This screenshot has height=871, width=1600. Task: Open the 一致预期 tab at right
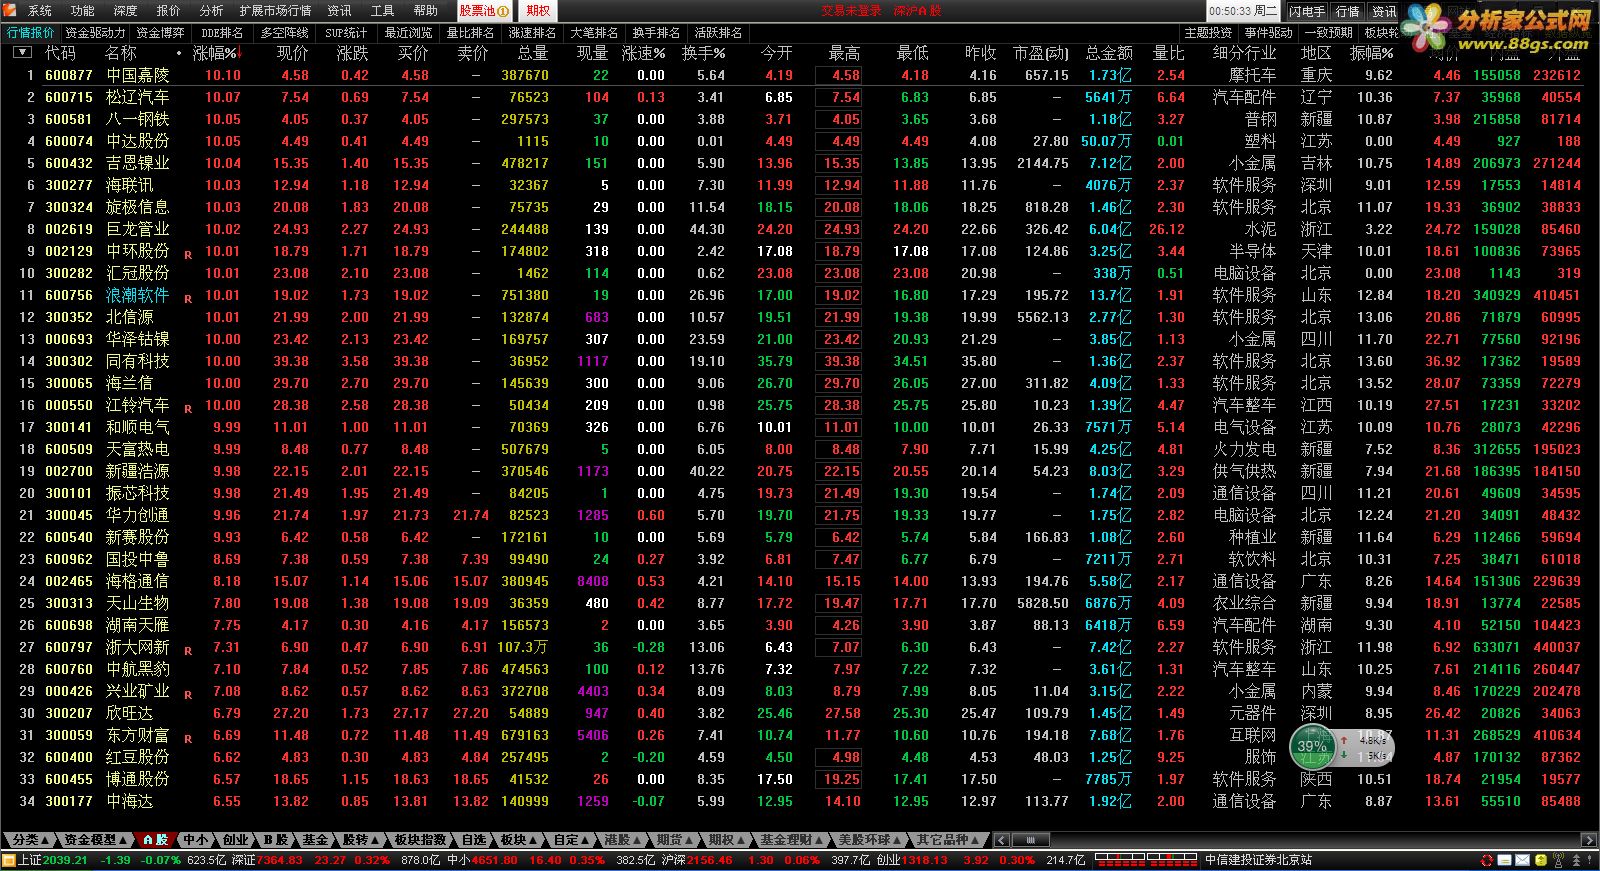(x=1329, y=33)
